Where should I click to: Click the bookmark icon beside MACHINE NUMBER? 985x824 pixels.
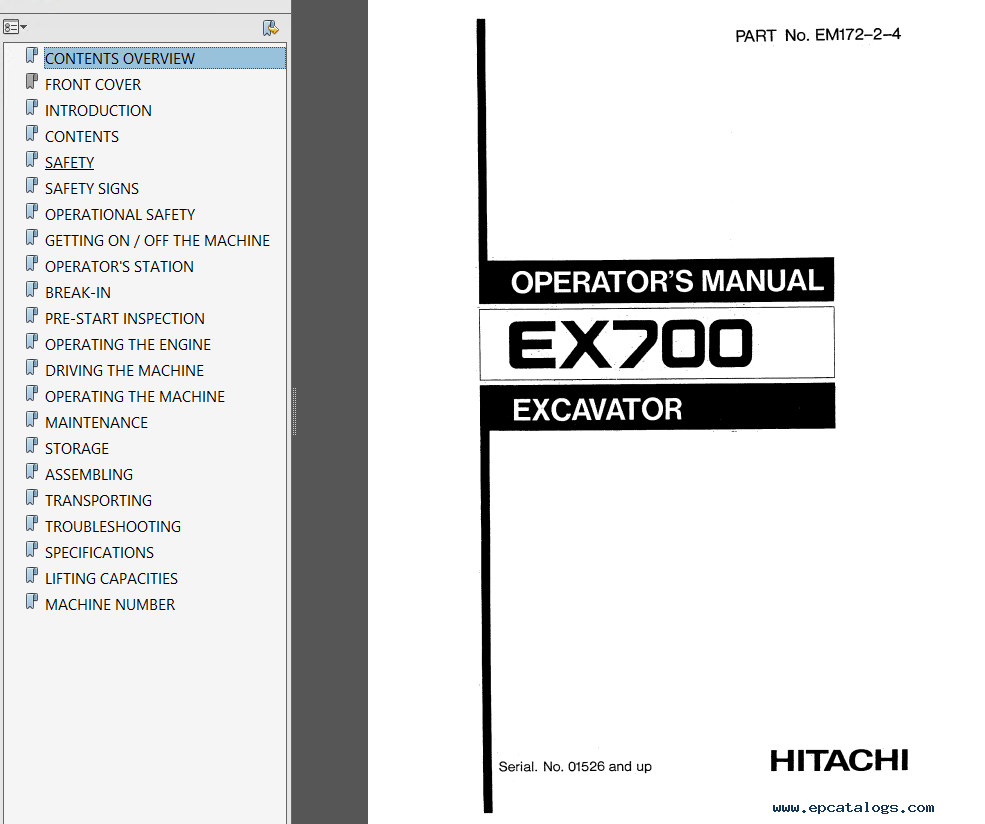[31, 602]
